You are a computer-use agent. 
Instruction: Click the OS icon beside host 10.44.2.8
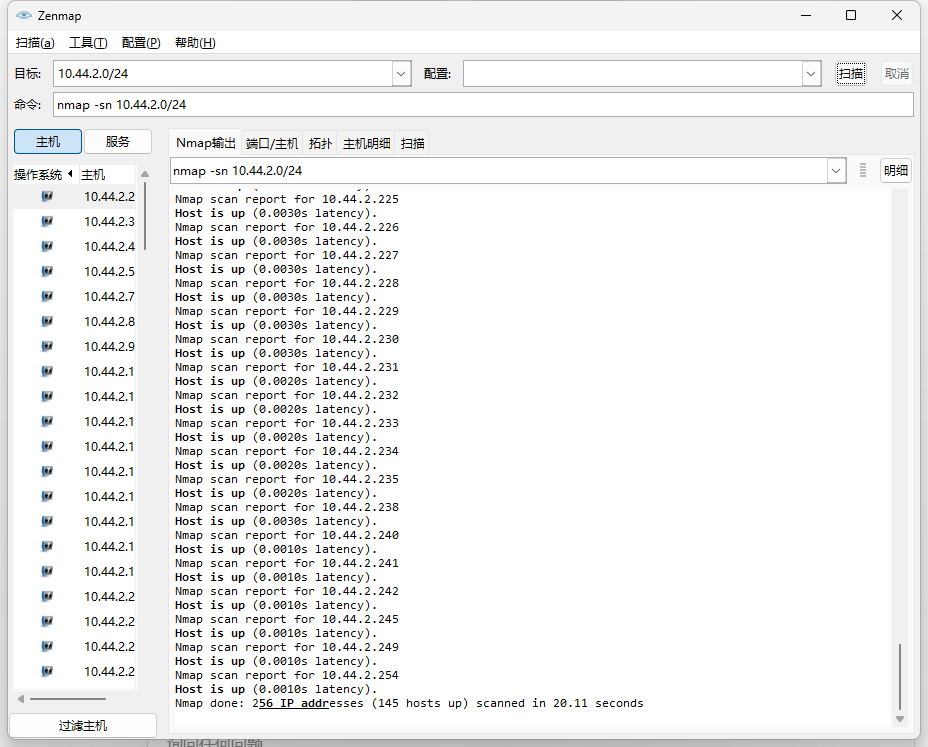(x=47, y=321)
